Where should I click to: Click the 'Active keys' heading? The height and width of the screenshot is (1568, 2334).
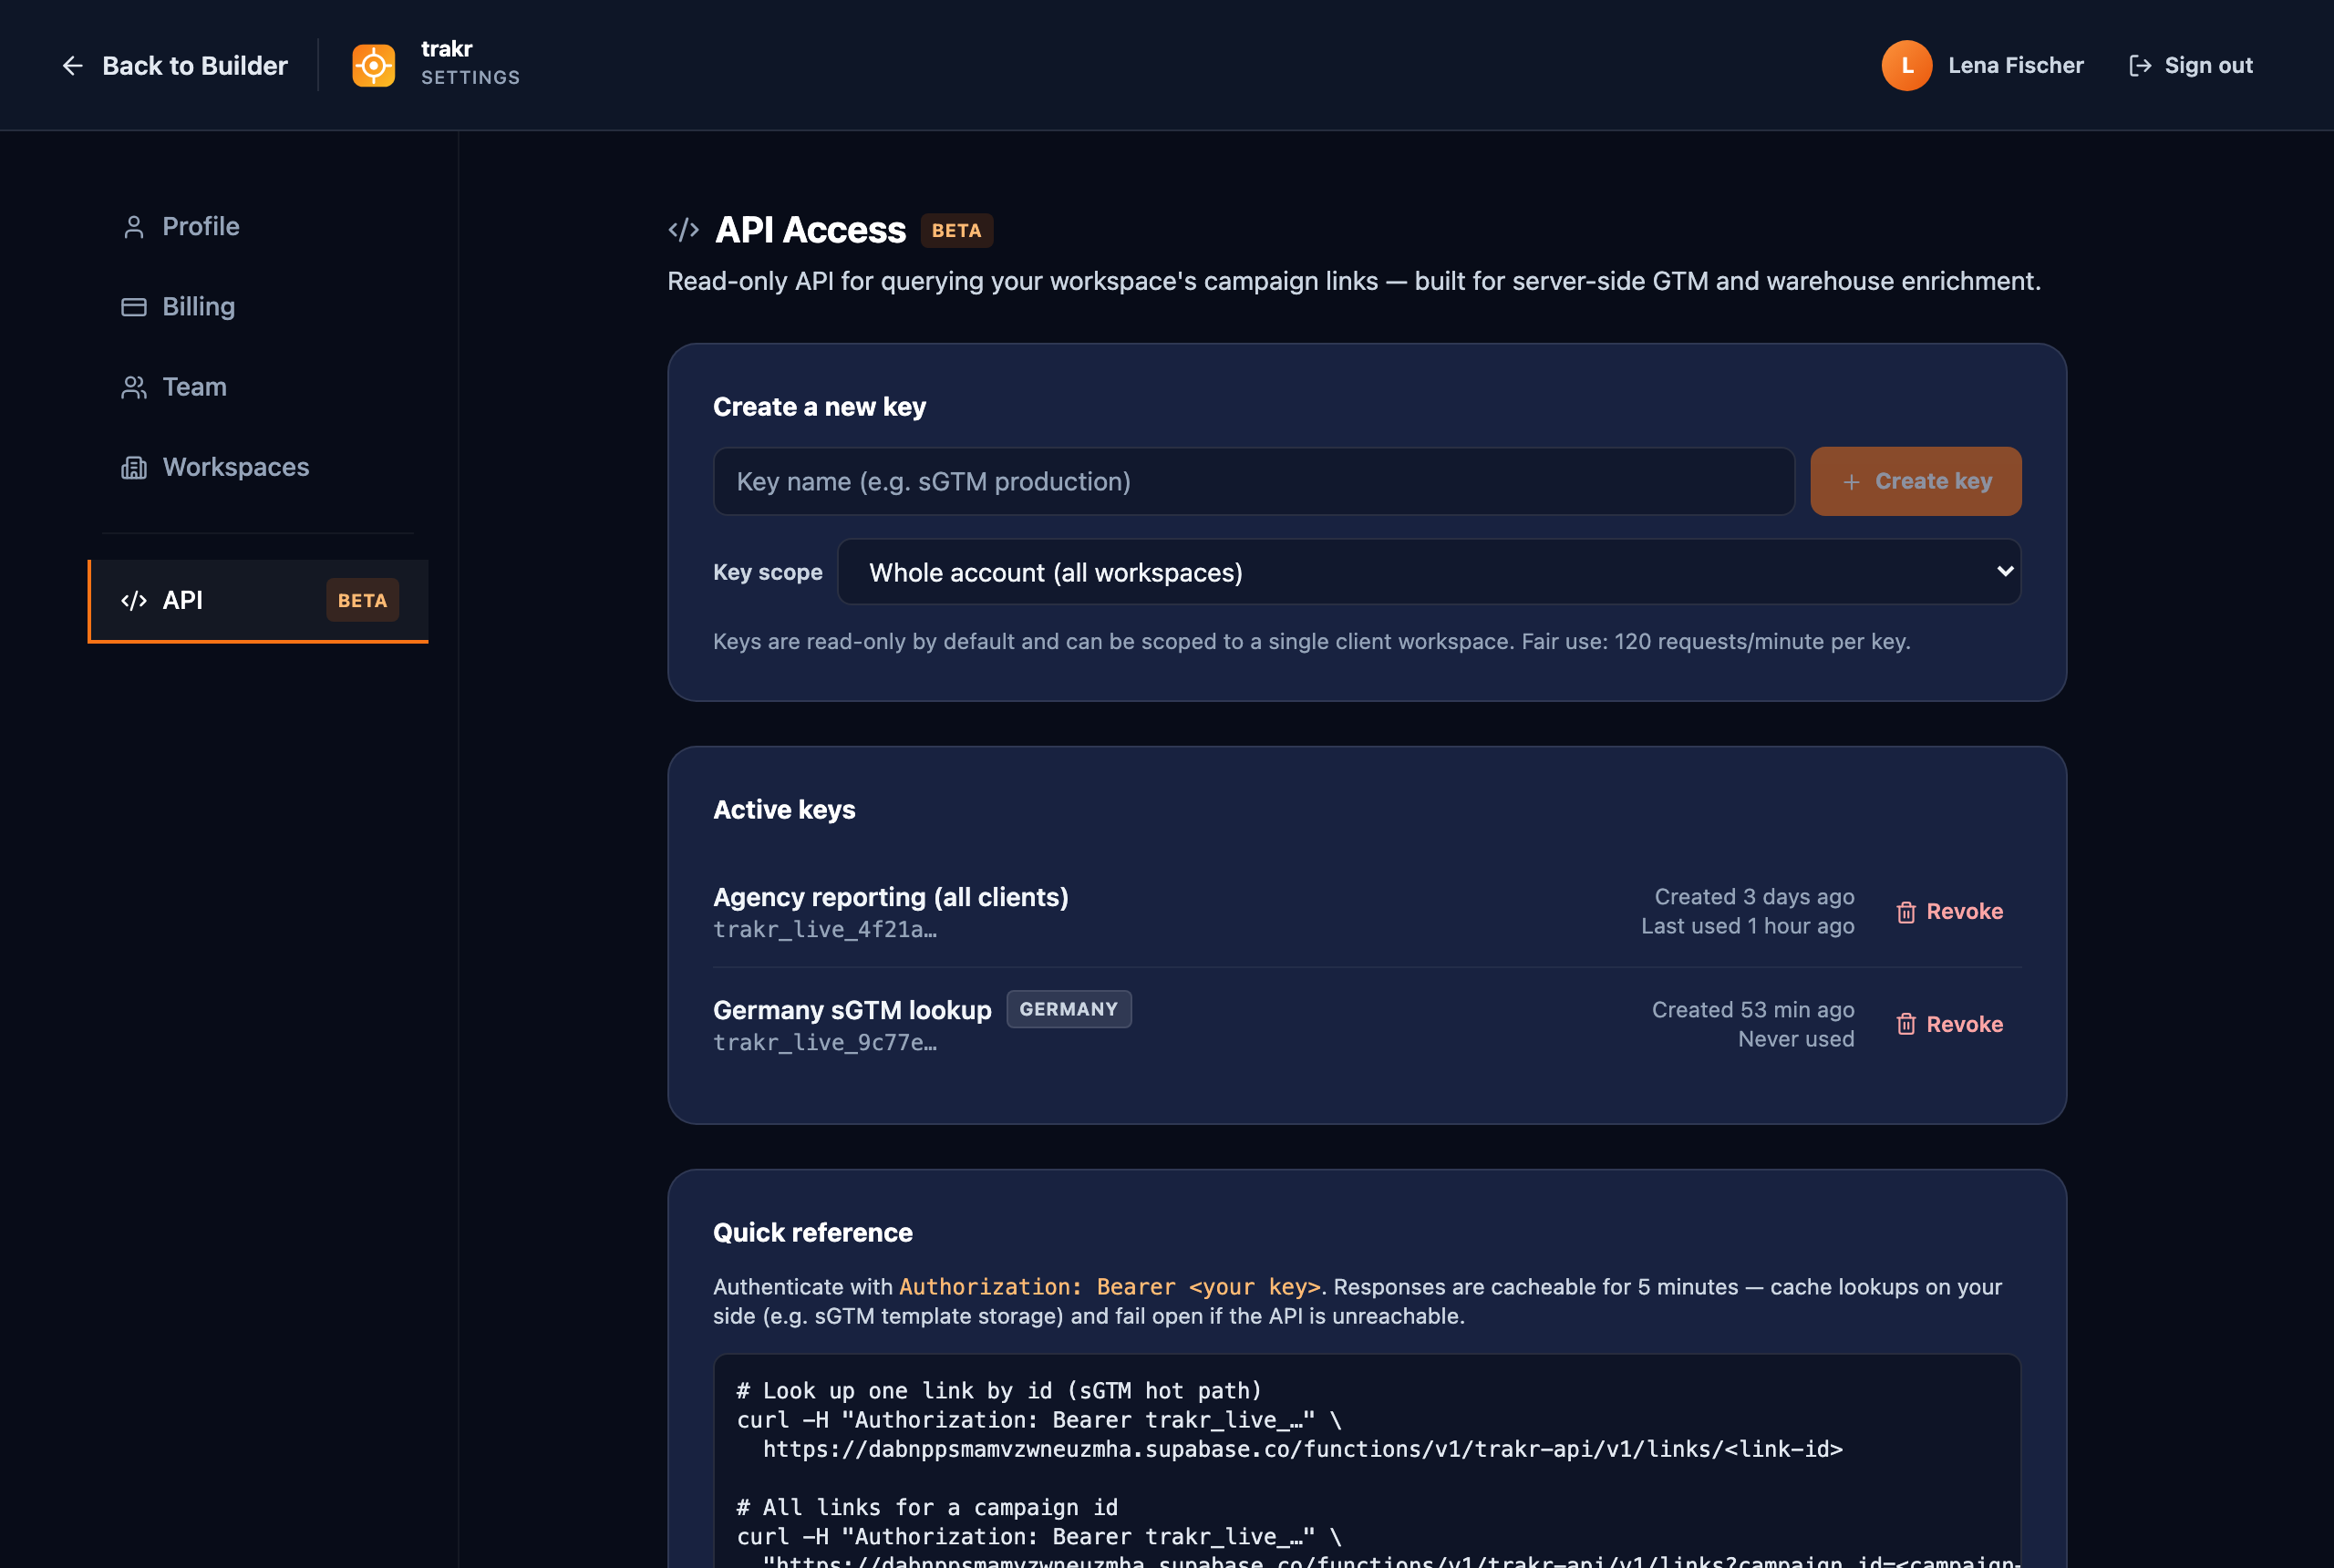784,810
